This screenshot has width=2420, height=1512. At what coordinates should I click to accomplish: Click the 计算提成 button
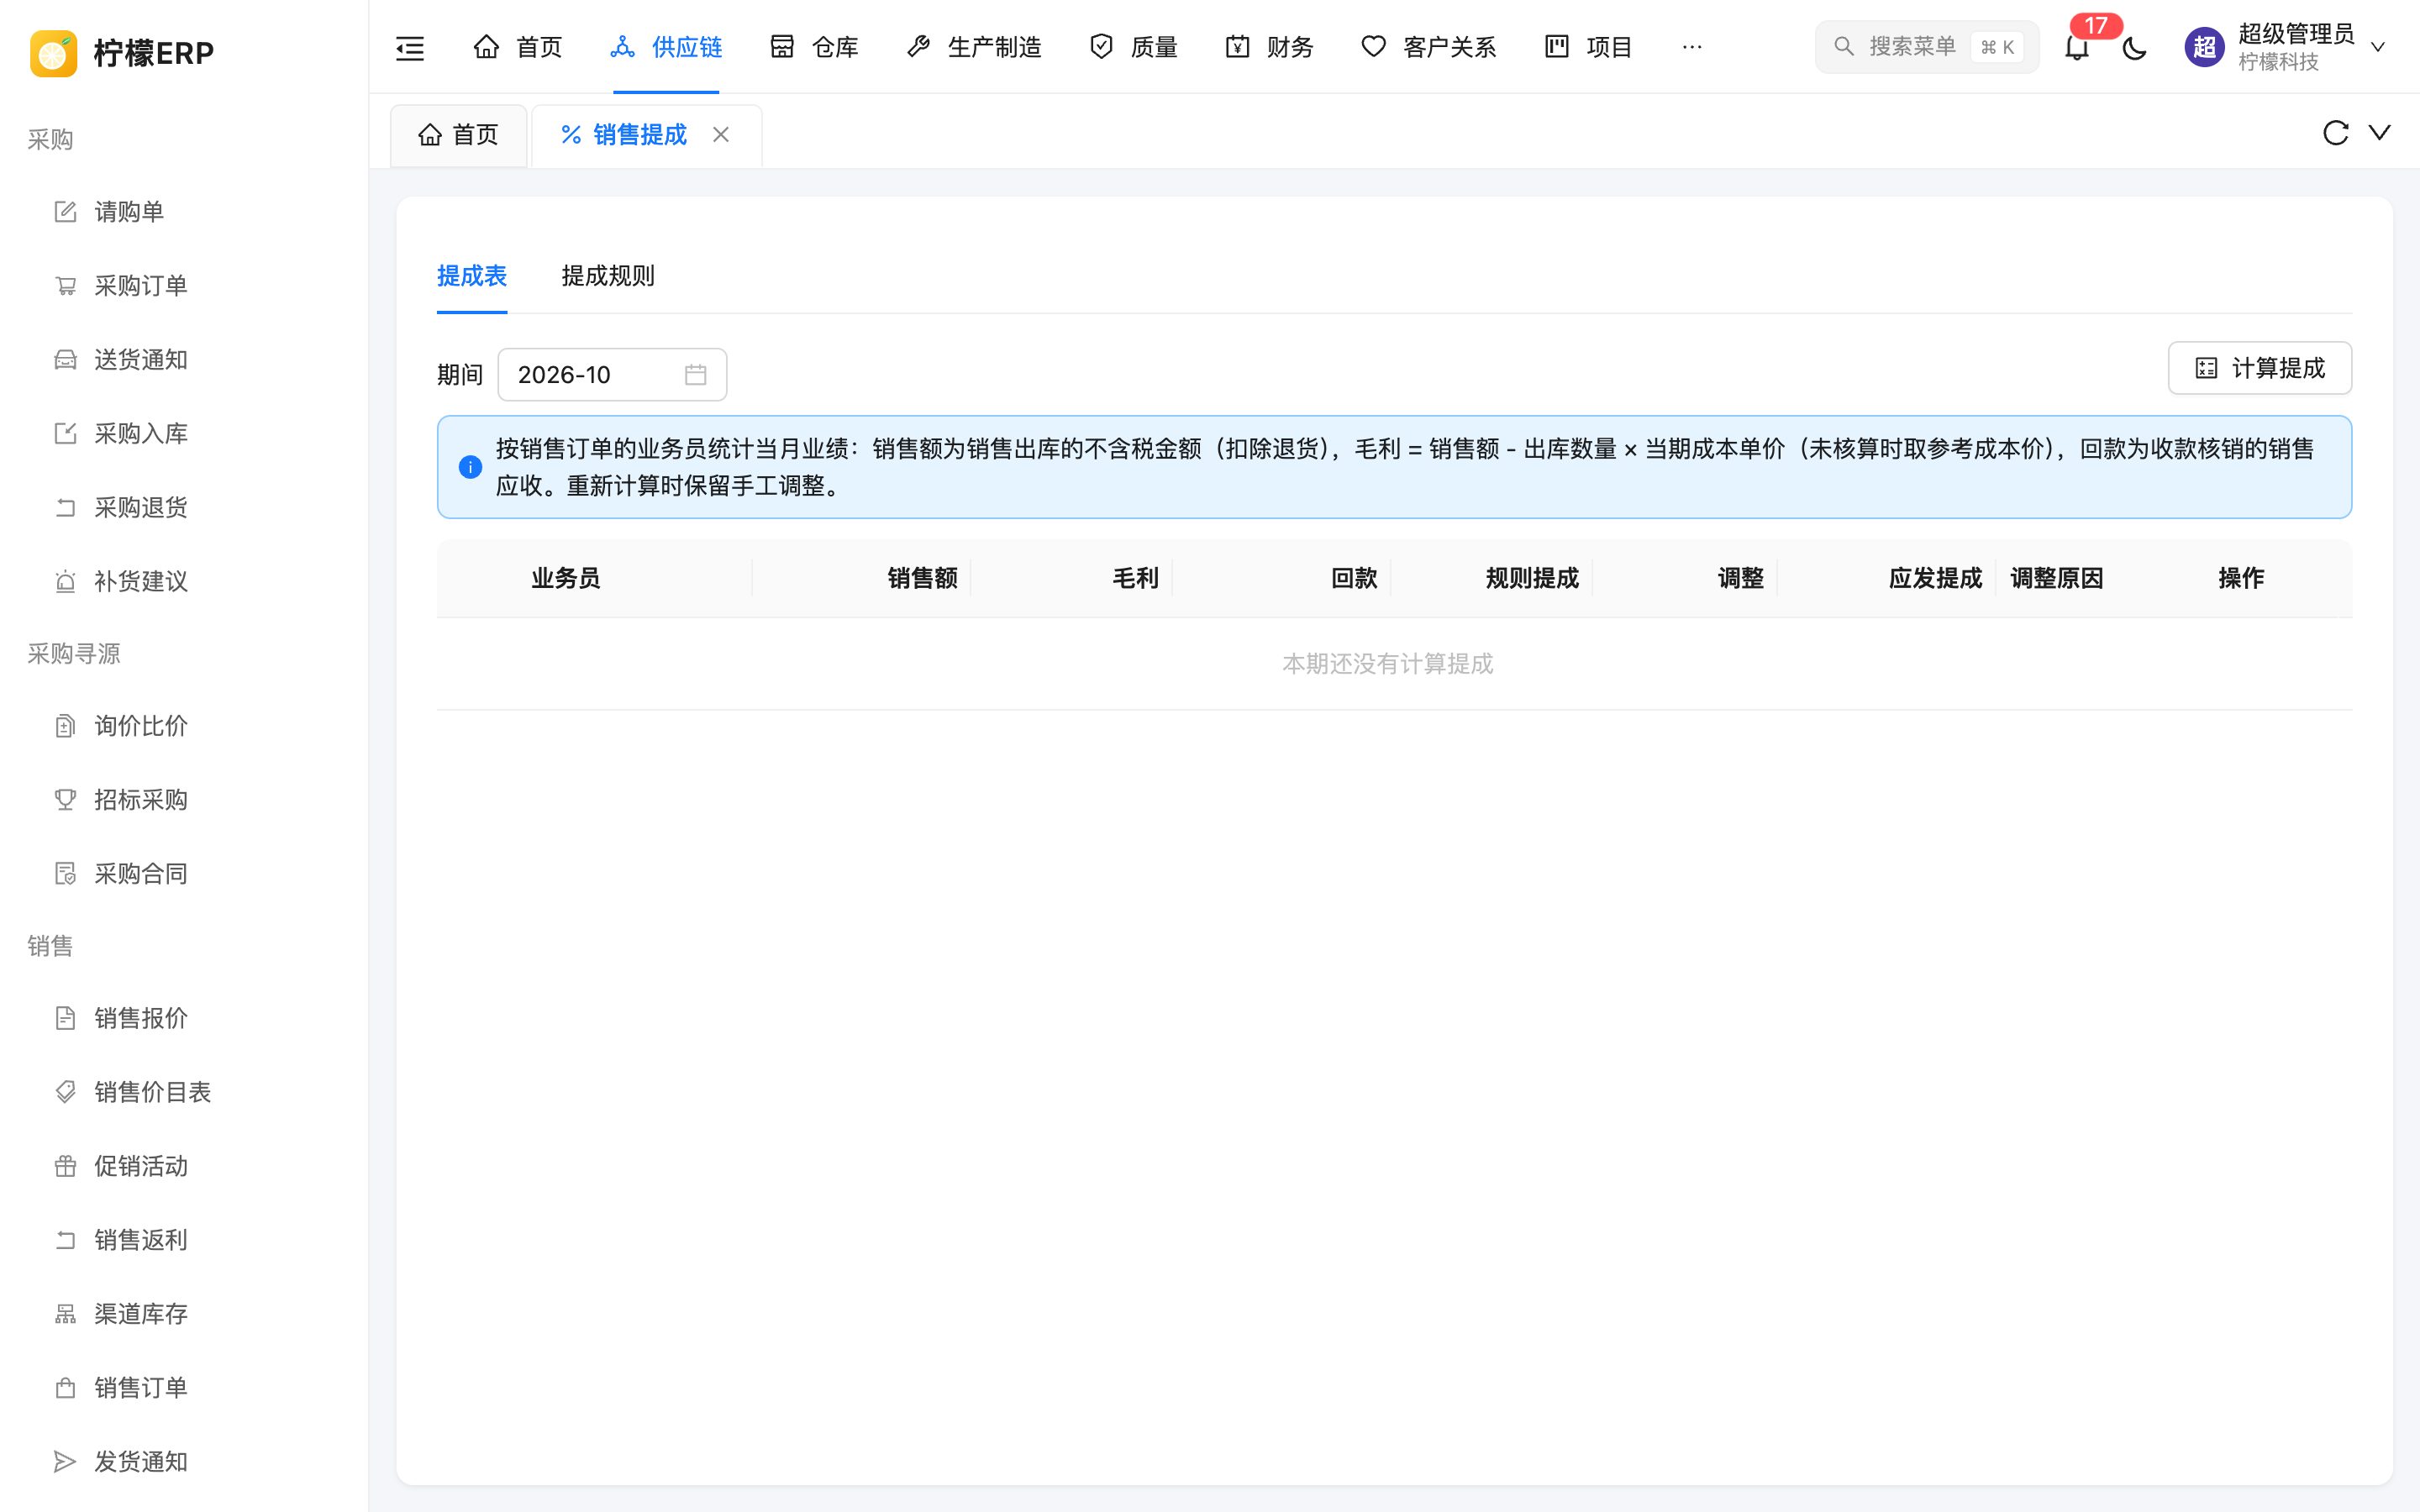(x=2259, y=368)
